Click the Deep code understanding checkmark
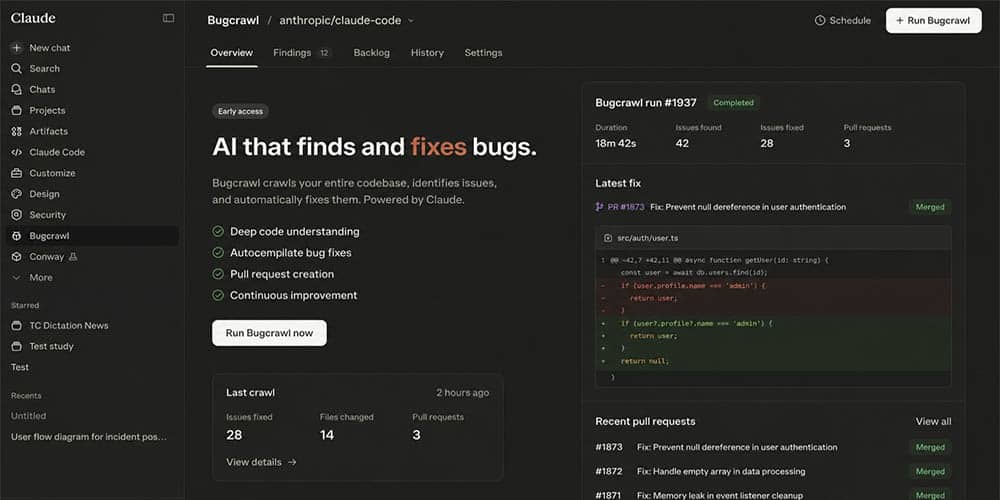Screen dimensions: 1000x500 coord(218,232)
